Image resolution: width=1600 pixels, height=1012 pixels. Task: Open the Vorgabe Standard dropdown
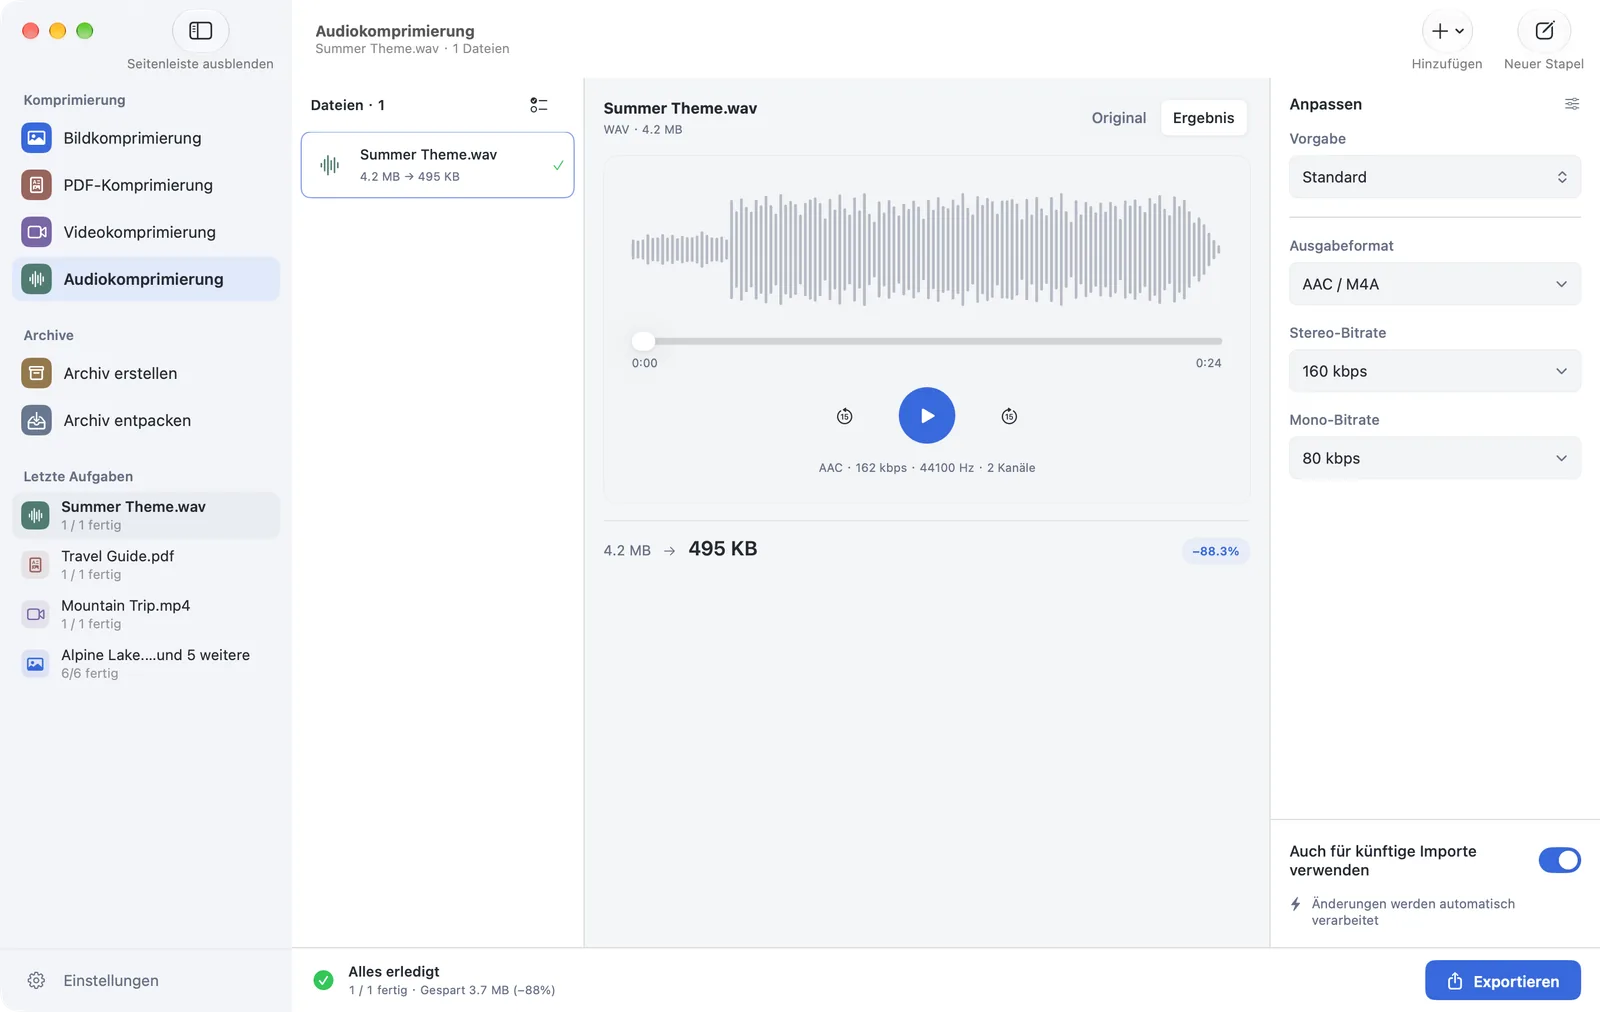click(1435, 177)
